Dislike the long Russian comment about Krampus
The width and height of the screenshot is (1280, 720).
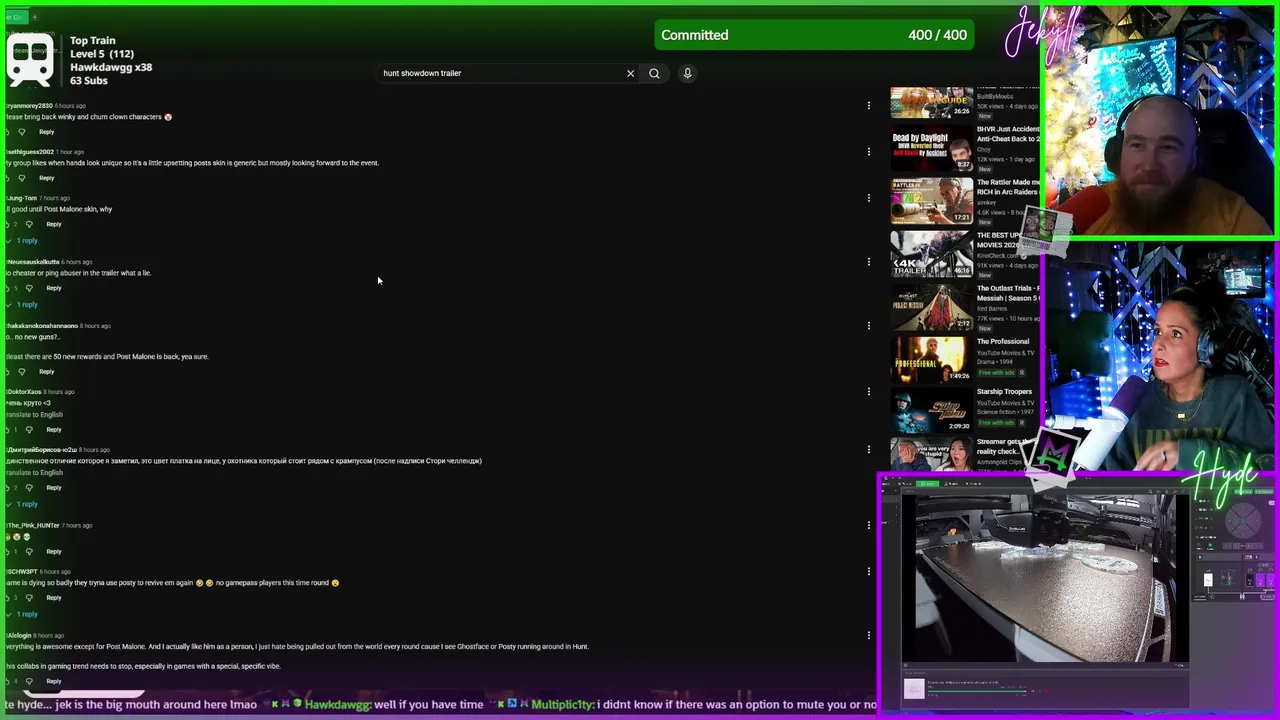(x=29, y=488)
